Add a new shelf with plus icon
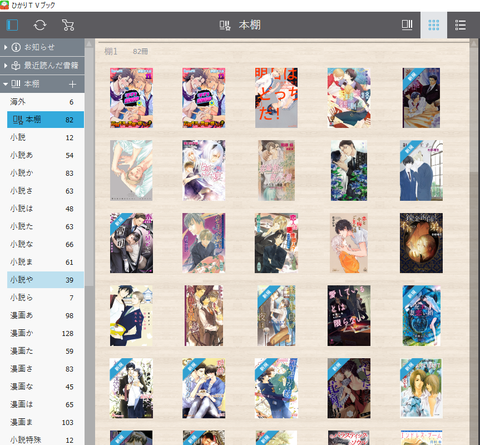This screenshot has width=480, height=445. 72,84
